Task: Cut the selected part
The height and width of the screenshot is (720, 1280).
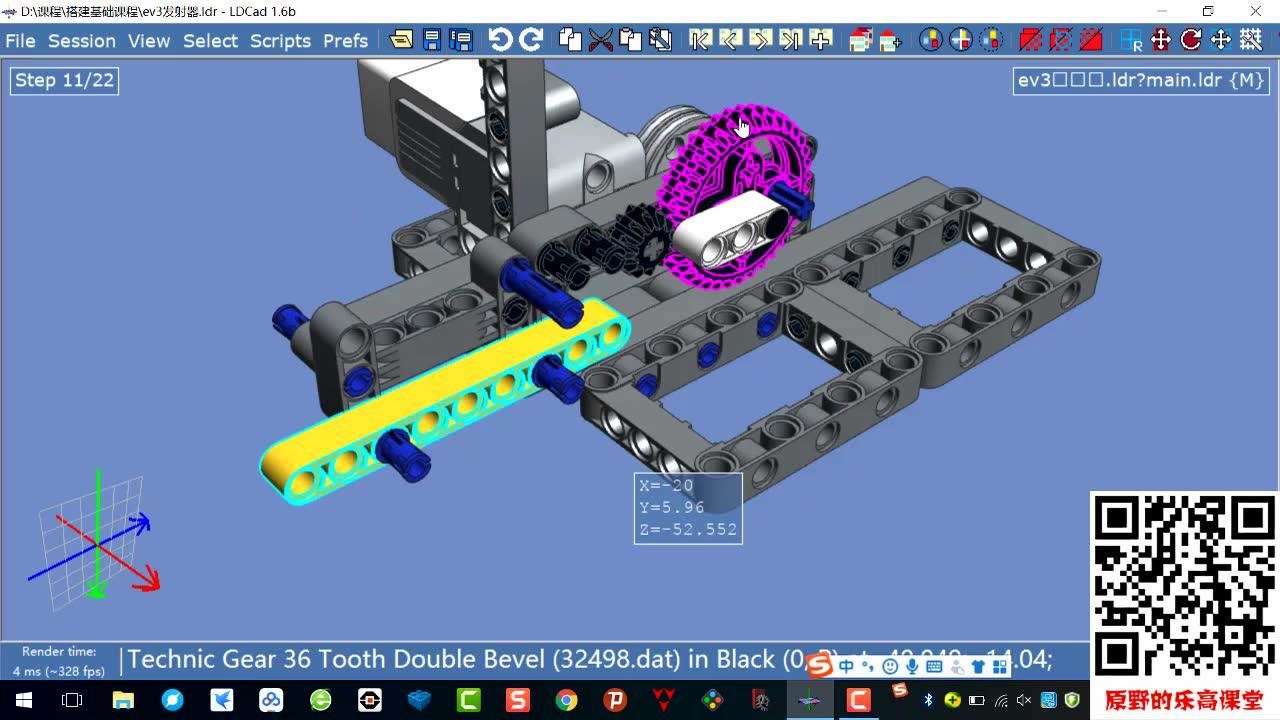Action: [x=600, y=40]
